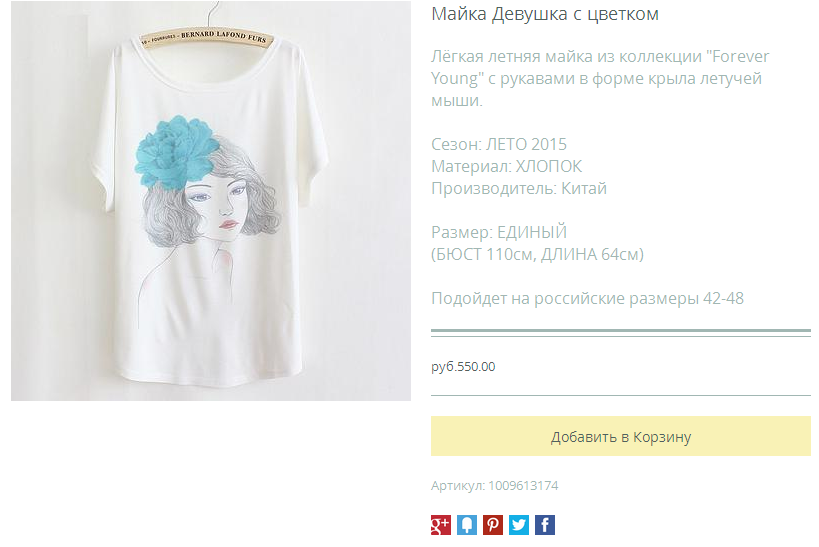Click the price руб.550.00
The height and width of the screenshot is (547, 819).
pos(463,367)
